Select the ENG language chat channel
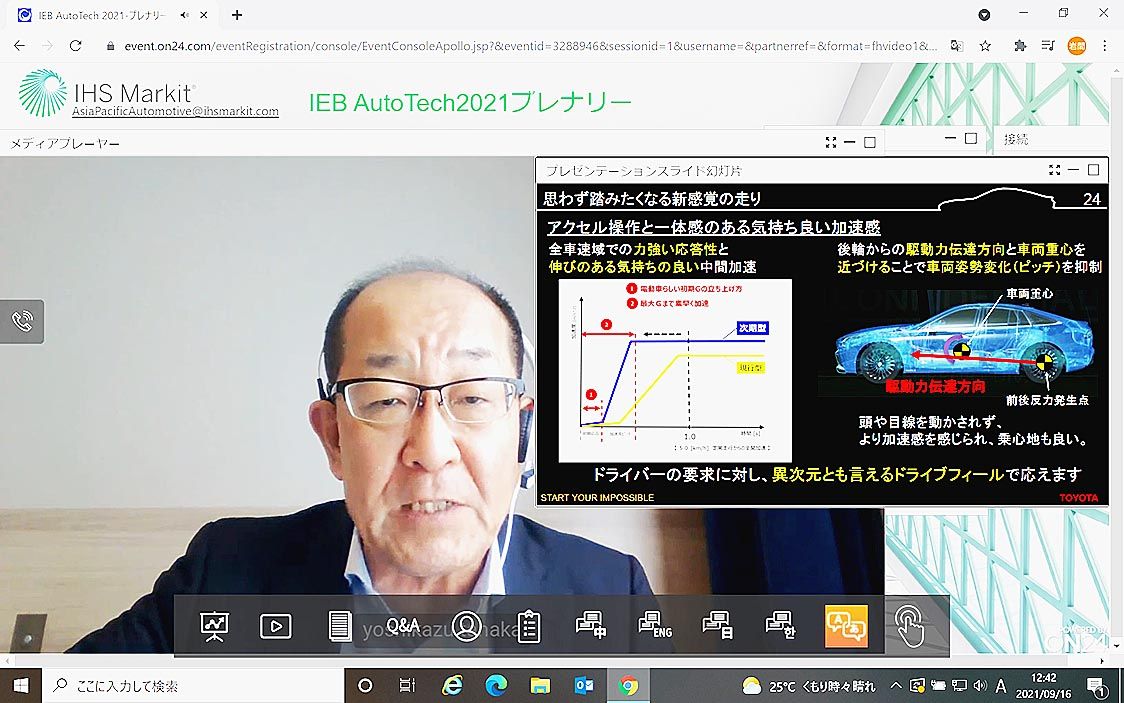Screen dimensions: 1124x703 pos(655,626)
